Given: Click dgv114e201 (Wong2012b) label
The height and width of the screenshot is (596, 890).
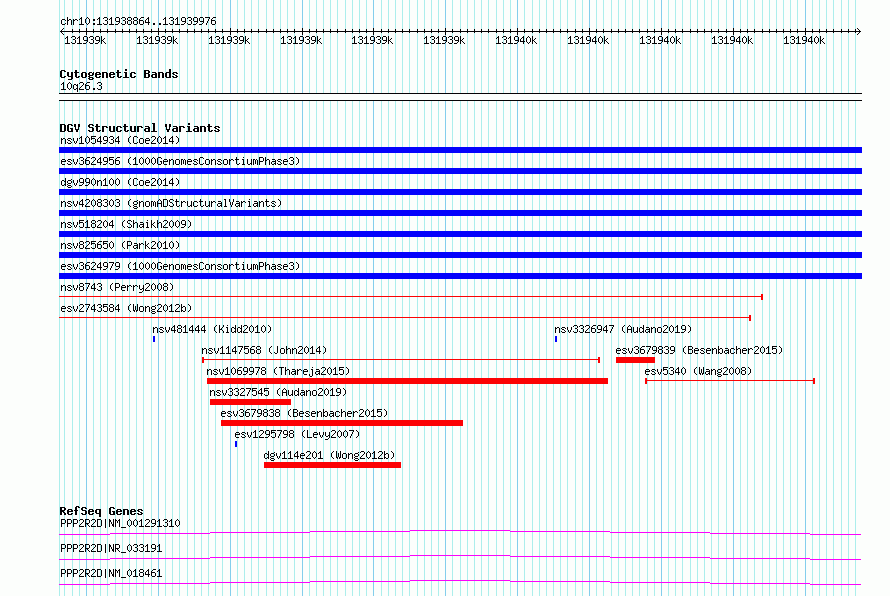Looking at the screenshot, I should click(x=329, y=455).
